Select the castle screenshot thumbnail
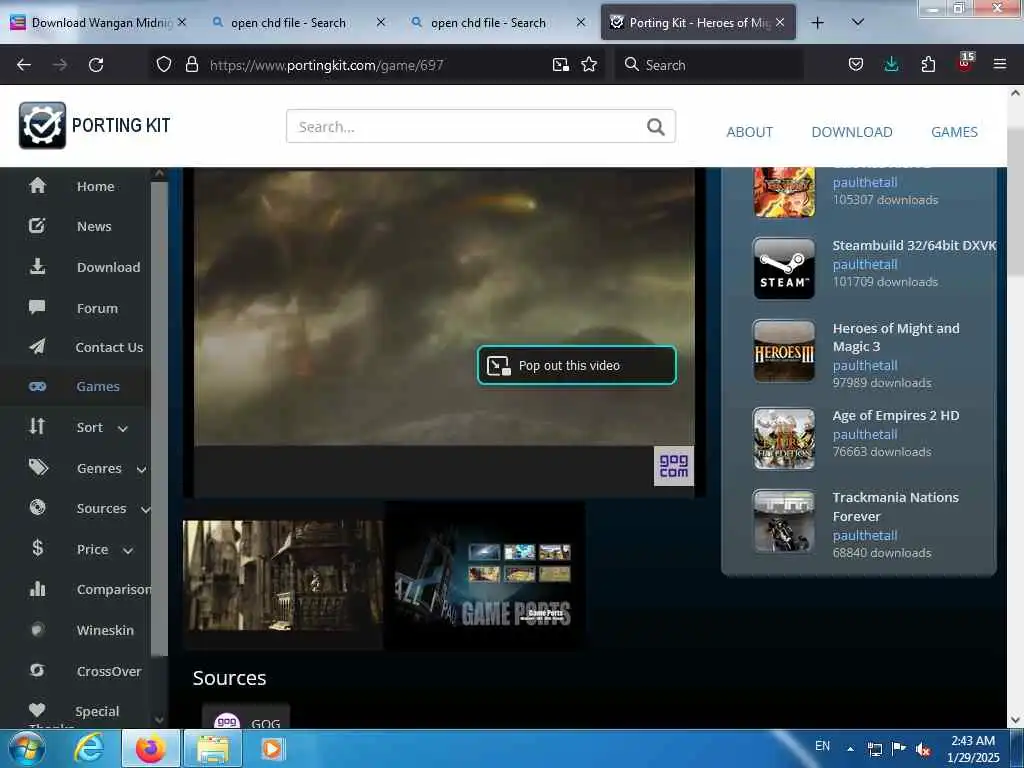Viewport: 1024px width, 768px height. point(283,575)
